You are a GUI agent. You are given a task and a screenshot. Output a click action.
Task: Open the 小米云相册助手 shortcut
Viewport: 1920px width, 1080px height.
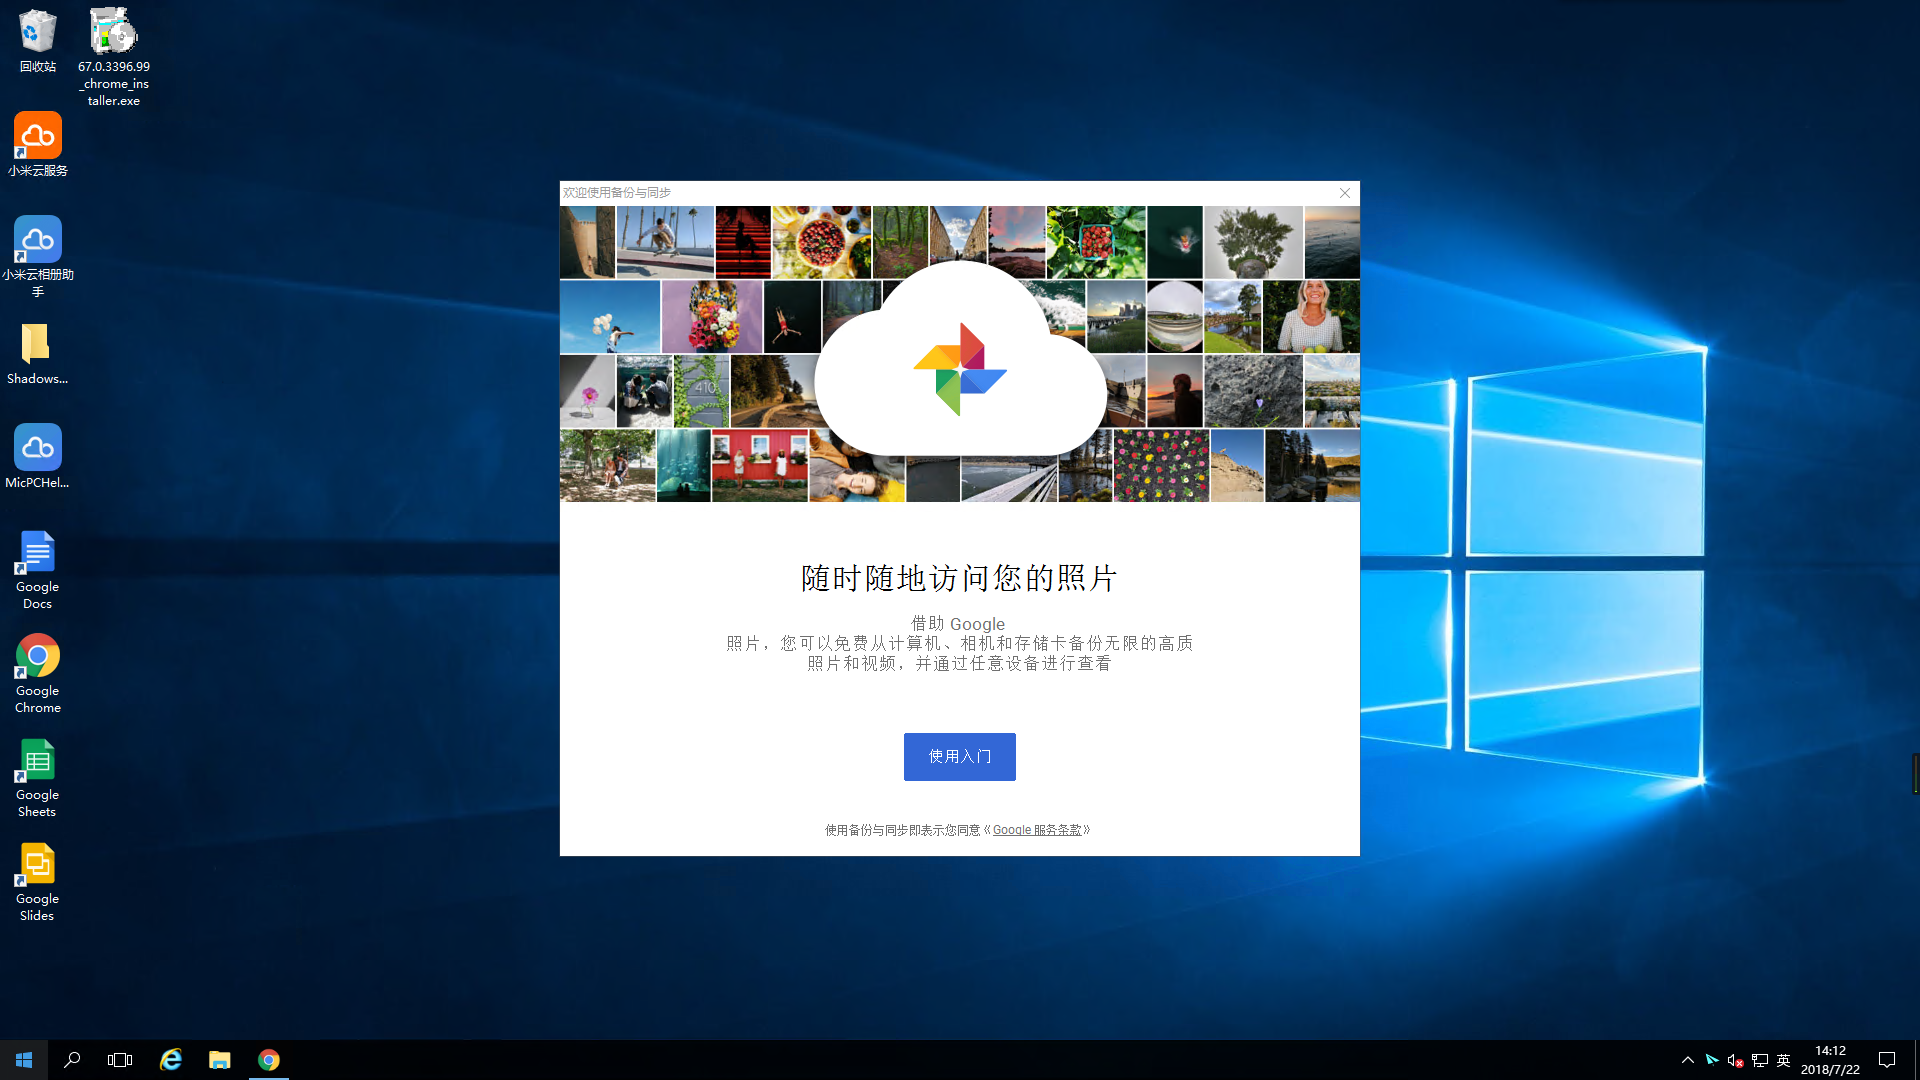[37, 256]
